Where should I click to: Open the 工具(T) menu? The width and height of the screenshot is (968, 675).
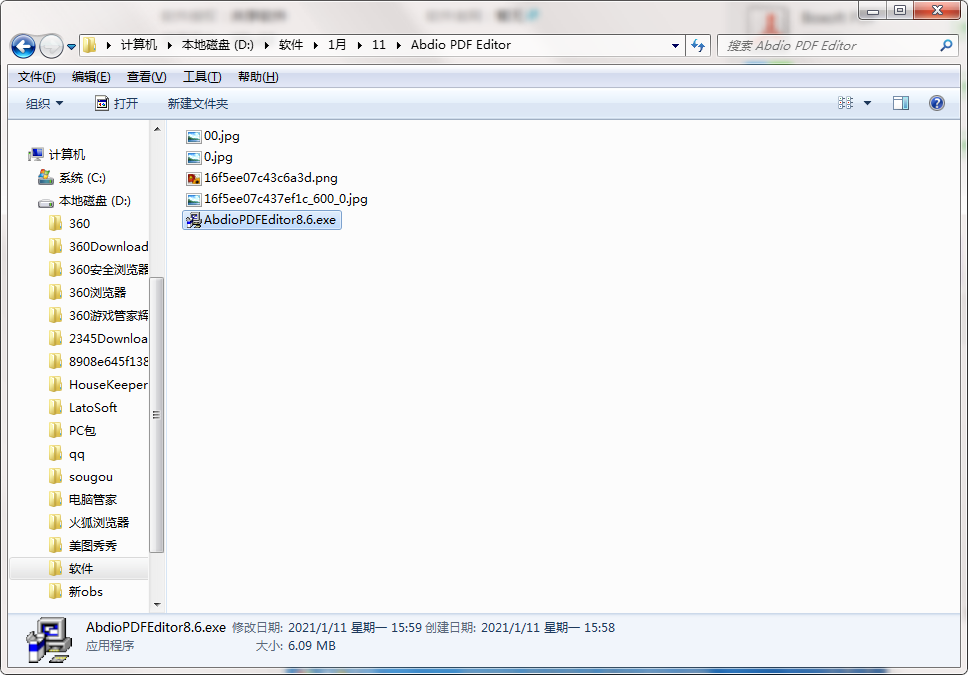point(199,76)
